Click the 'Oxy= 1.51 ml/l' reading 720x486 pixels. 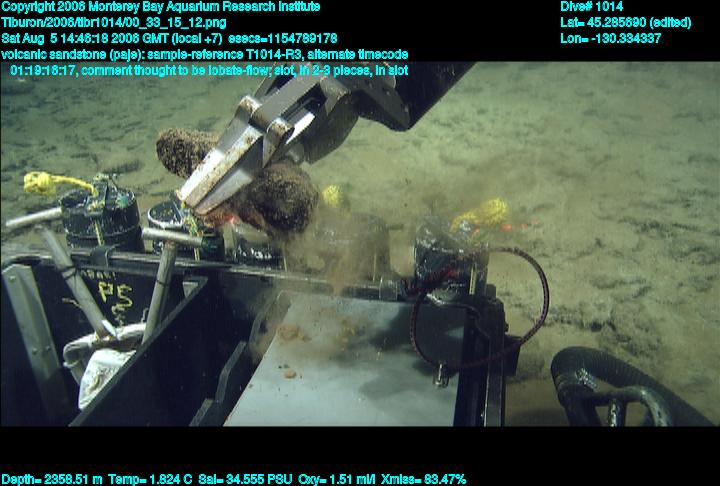click(336, 480)
